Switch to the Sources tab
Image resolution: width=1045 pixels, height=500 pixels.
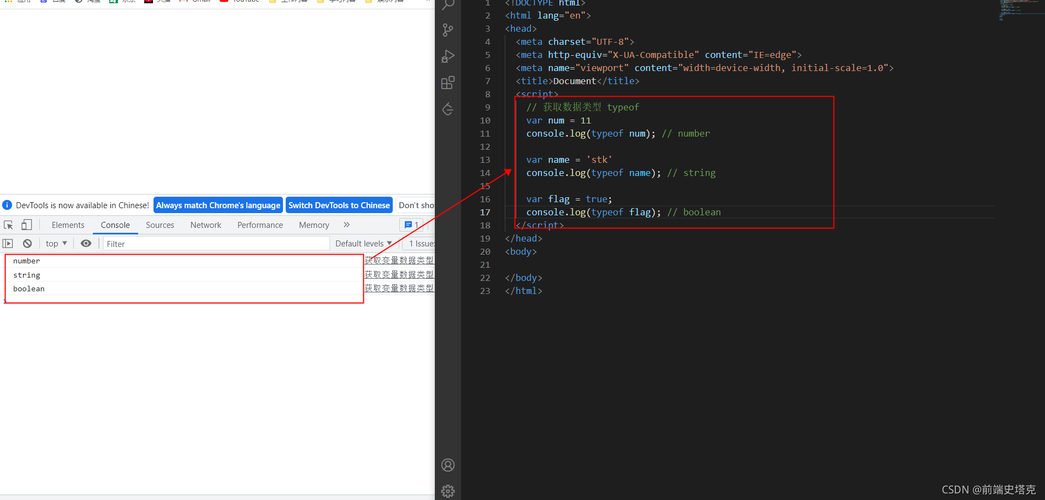[160, 225]
